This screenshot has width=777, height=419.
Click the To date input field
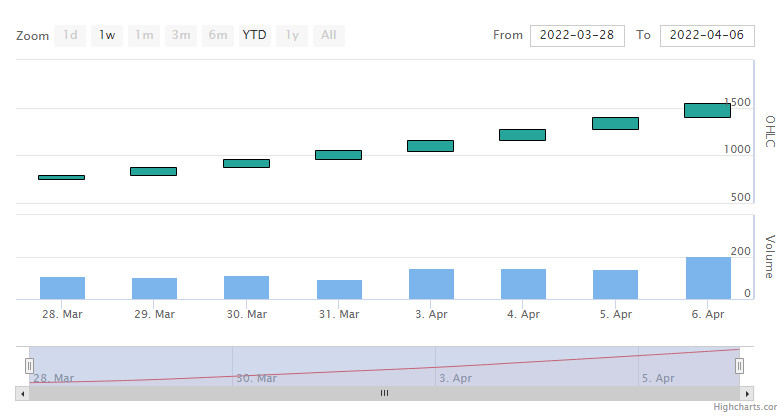pos(707,36)
